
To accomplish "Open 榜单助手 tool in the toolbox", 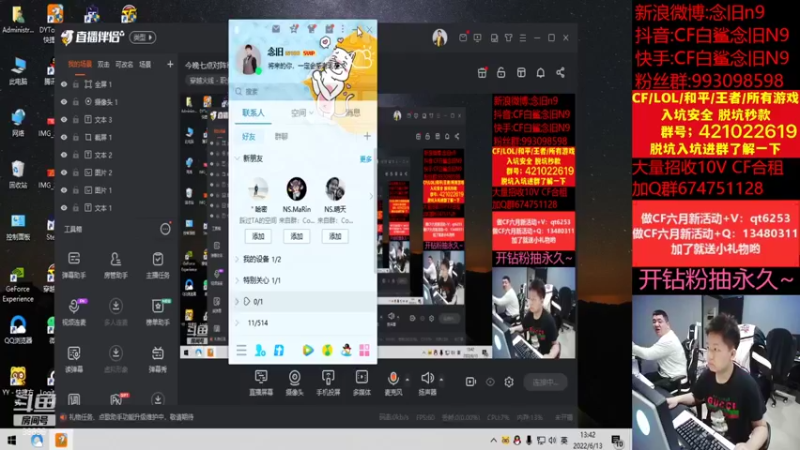I will click(x=158, y=311).
